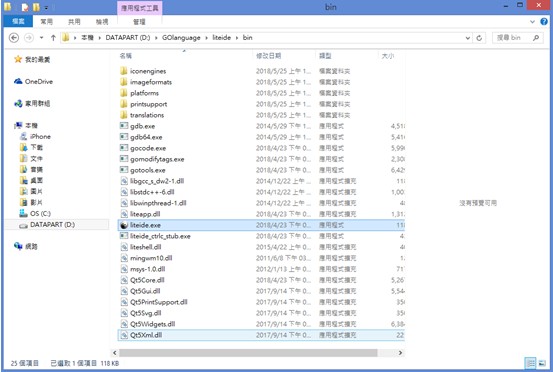The height and width of the screenshot is (372, 553).
Task: Select the liteide_ctrlc_stub.exe icon
Action: [x=124, y=236]
